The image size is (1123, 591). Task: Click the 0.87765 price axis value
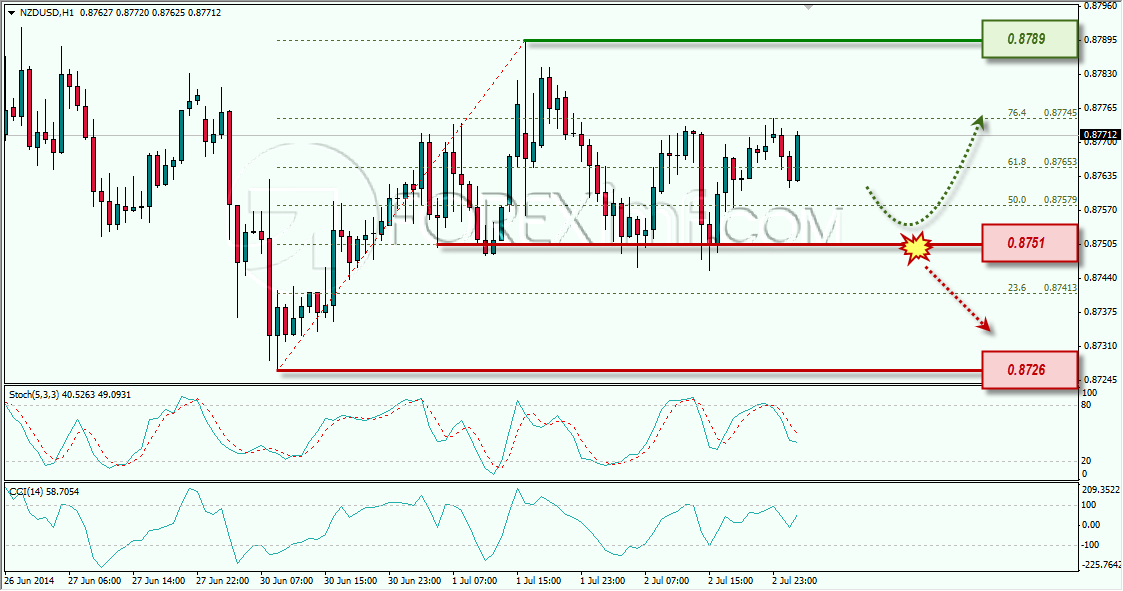pos(1101,107)
